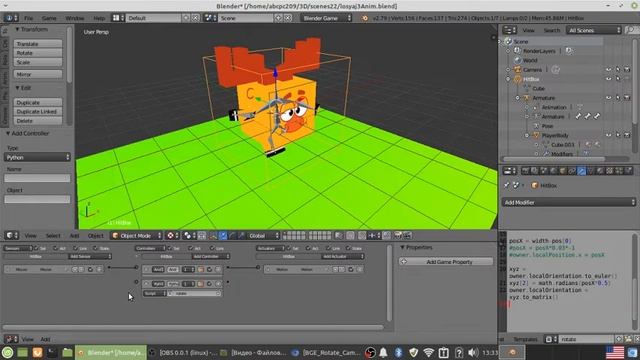Click the outliner search magnifier icon
The height and width of the screenshot is (360, 640).
[632, 30]
